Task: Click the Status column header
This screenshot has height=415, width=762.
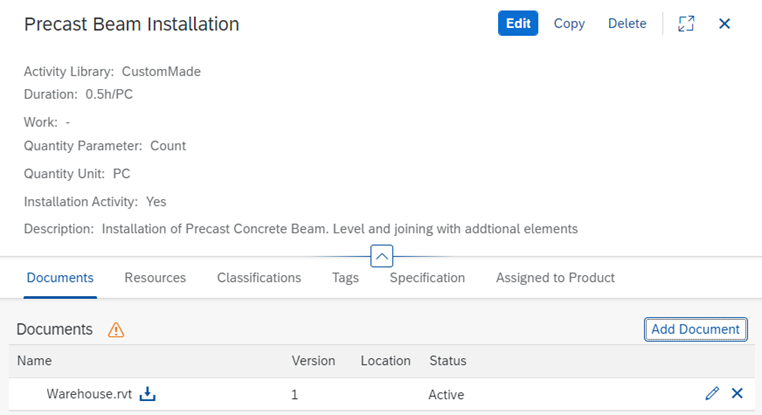Action: pos(448,361)
